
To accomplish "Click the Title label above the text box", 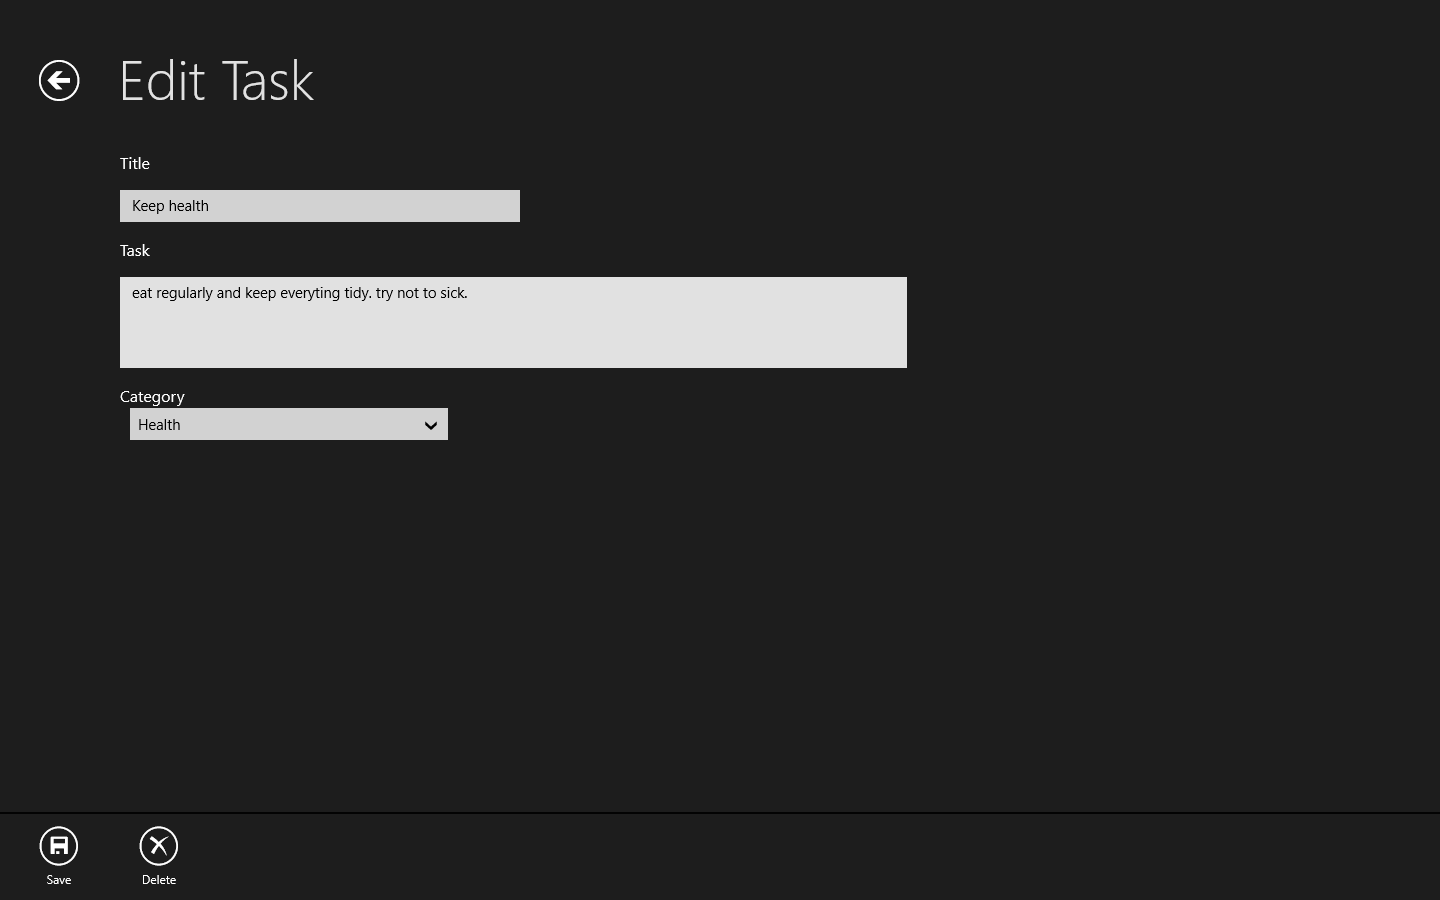I will coord(134,163).
